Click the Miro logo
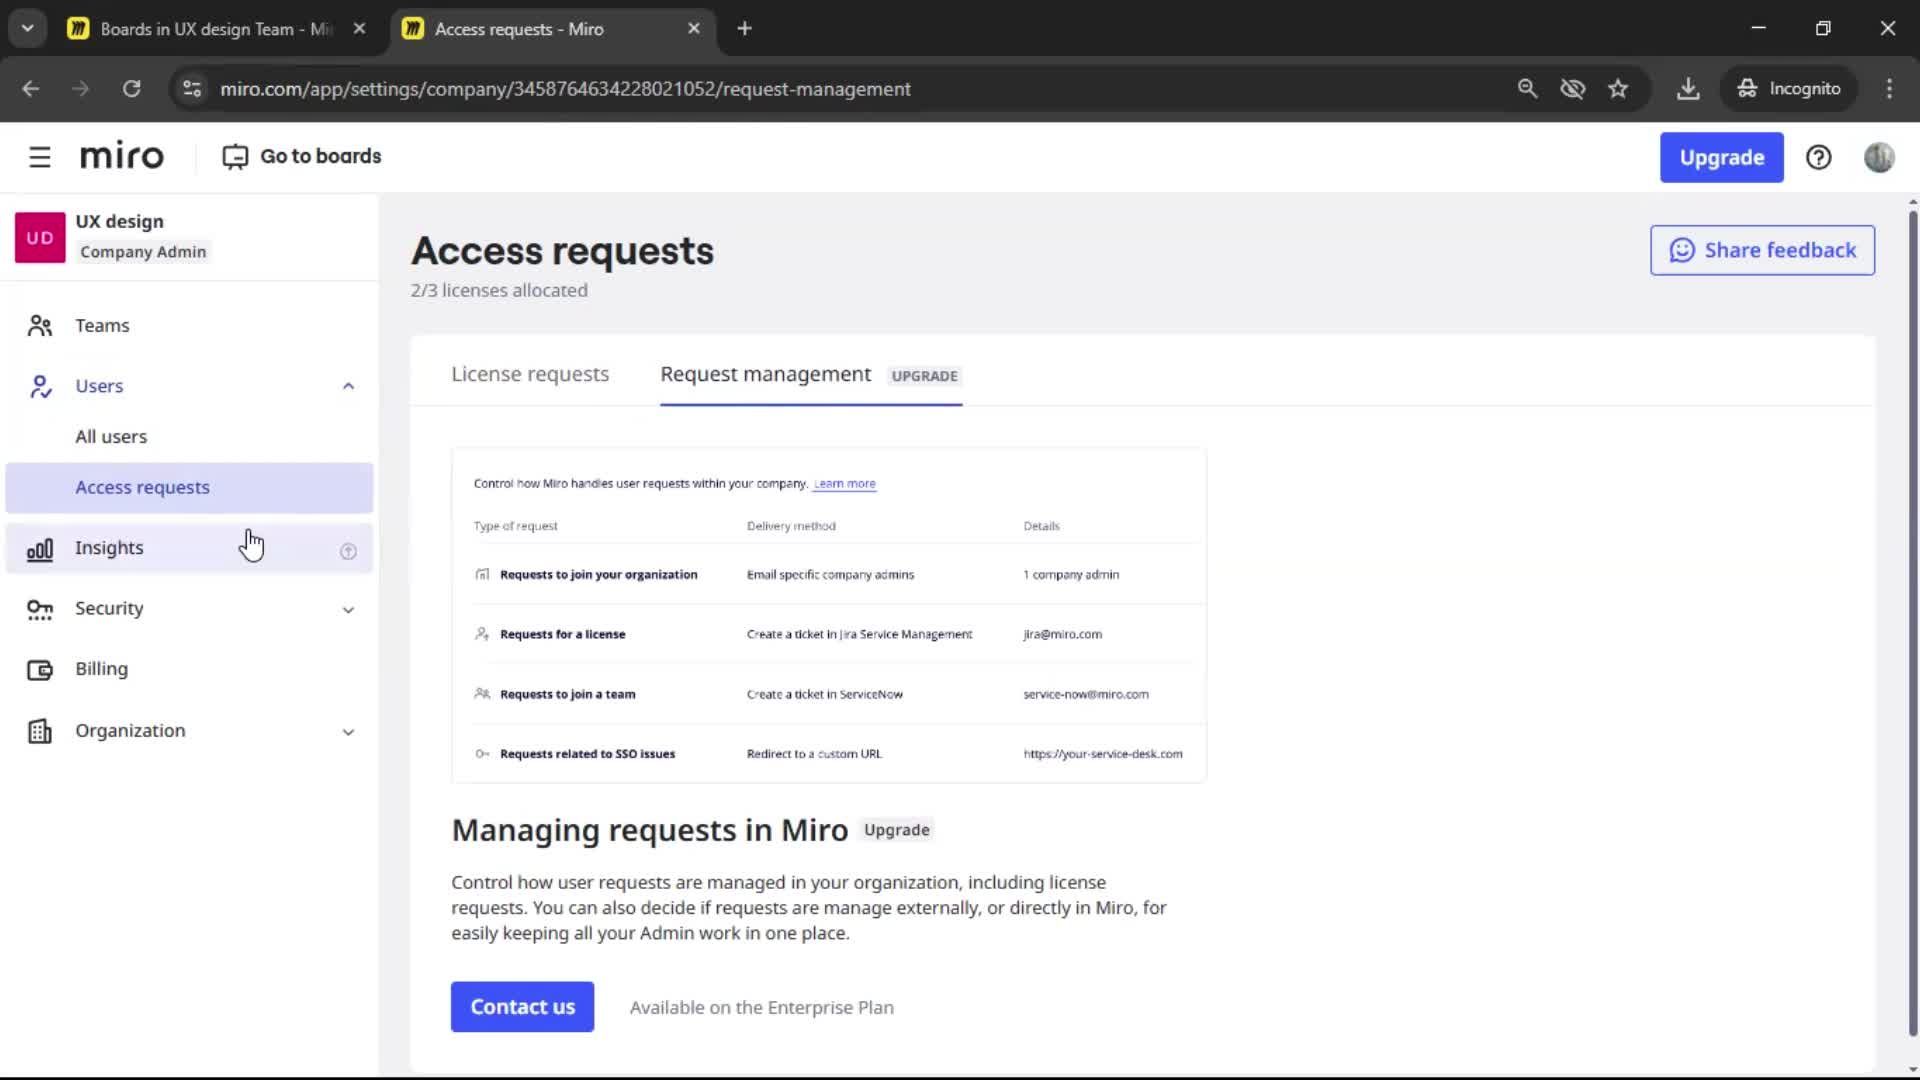The image size is (1920, 1080). [121, 156]
